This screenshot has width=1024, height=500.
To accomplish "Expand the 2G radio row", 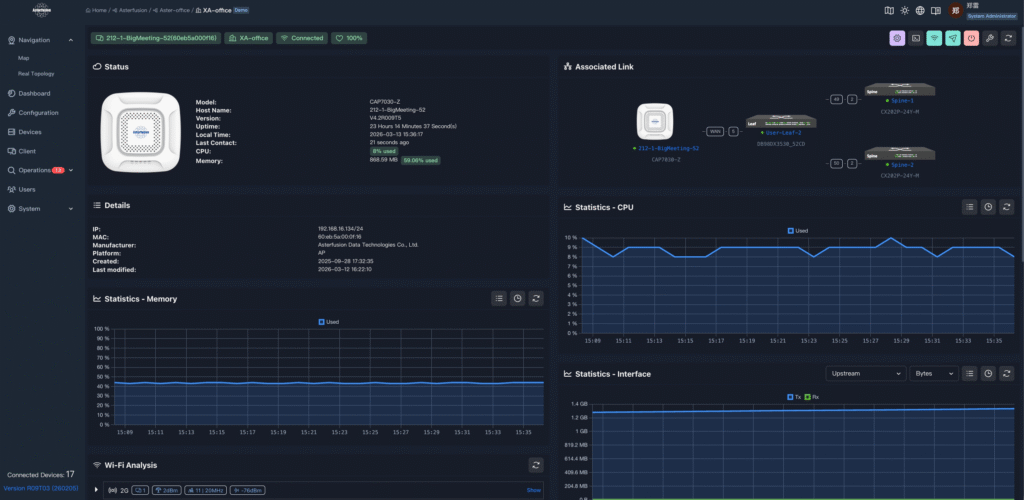I will pyautogui.click(x=96, y=490).
